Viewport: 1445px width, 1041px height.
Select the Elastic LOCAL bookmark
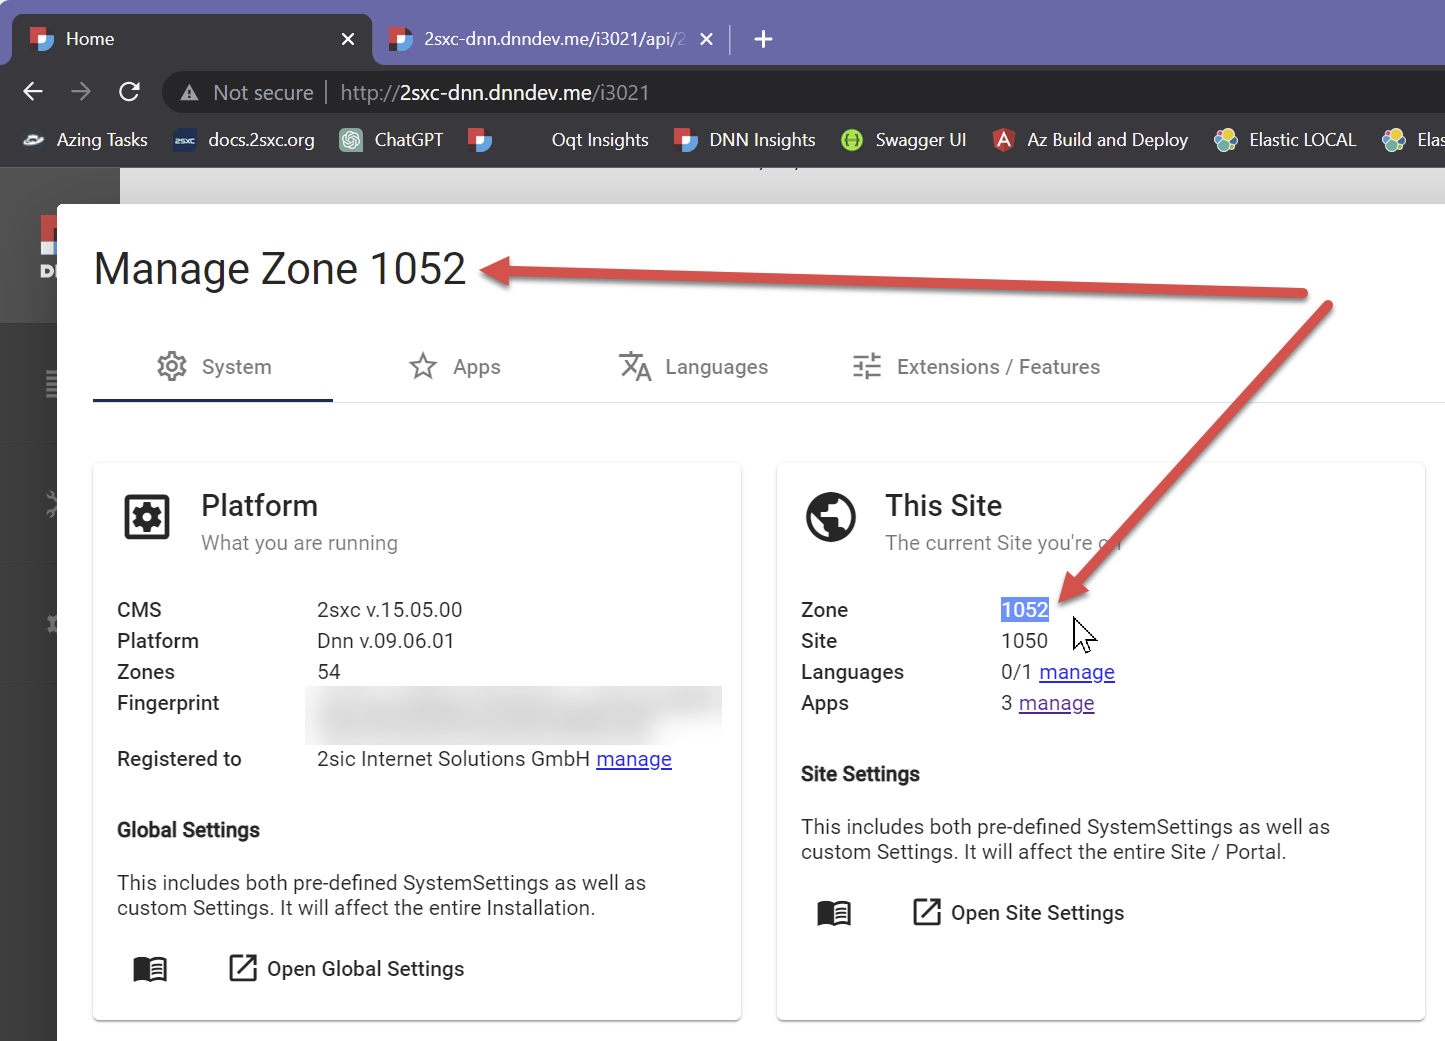(x=1285, y=140)
